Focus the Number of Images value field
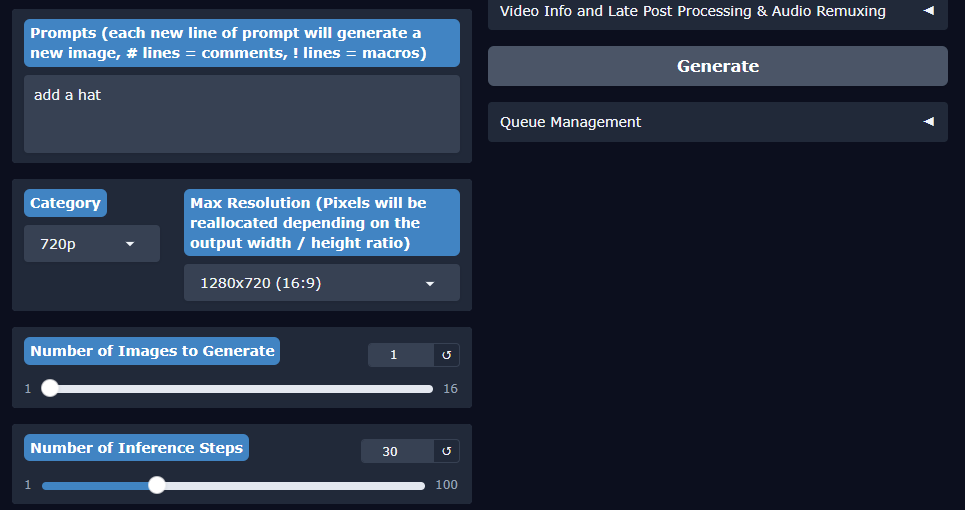Viewport: 965px width, 510px height. [400, 355]
